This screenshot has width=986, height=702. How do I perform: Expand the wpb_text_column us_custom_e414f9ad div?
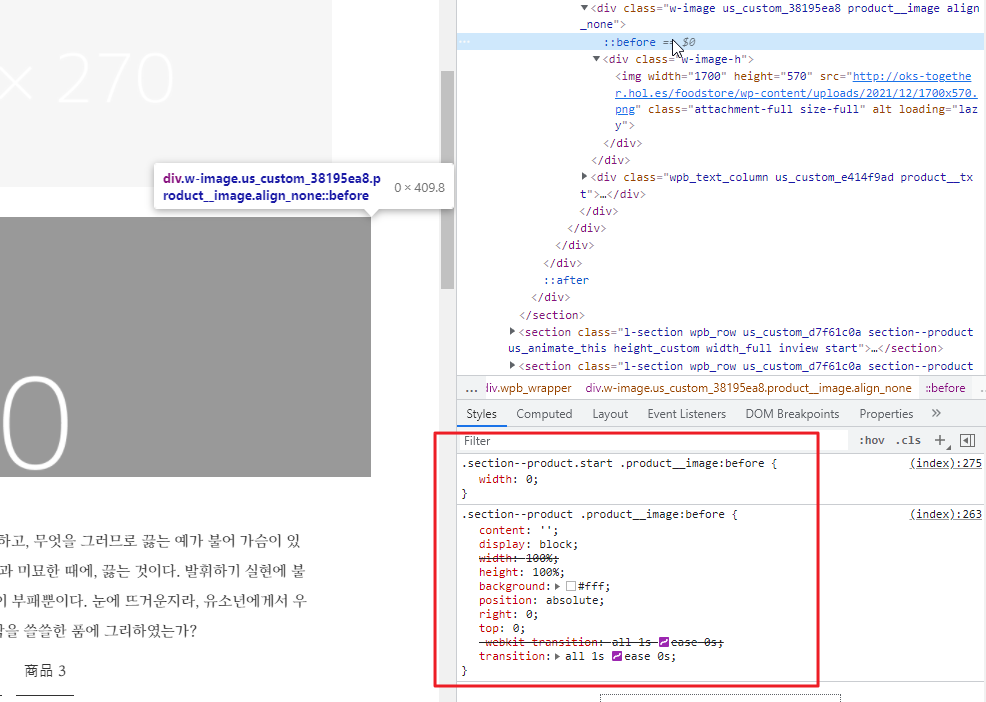pos(584,177)
